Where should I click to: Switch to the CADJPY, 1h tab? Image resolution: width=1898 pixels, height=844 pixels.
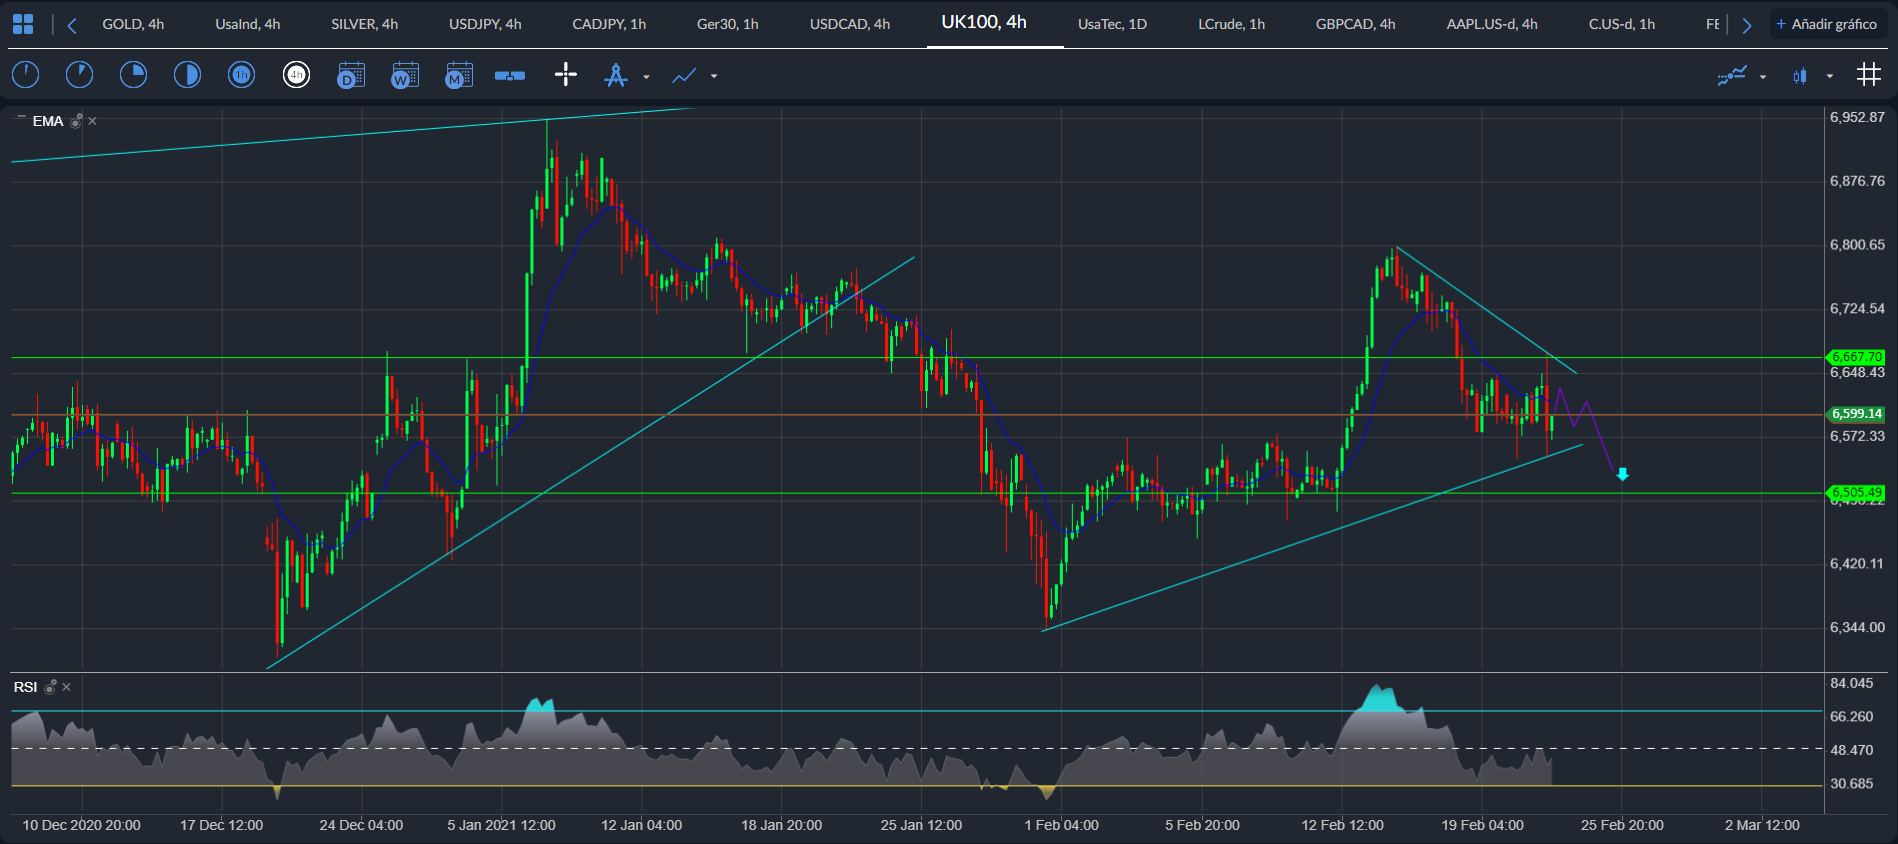609,24
